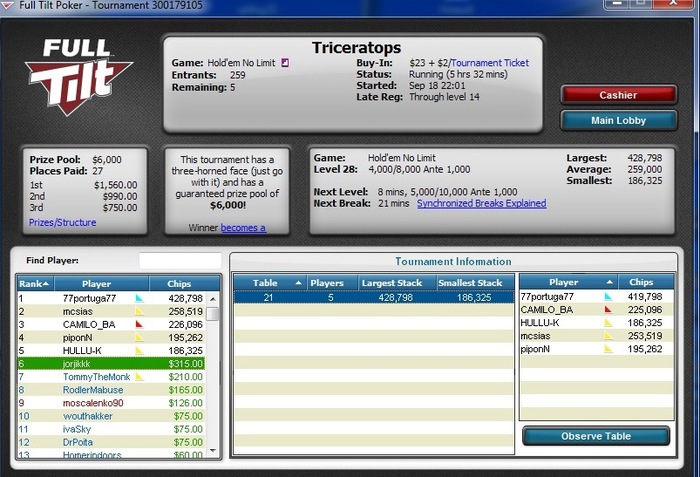Image resolution: width=700 pixels, height=477 pixels.
Task: Click mcsias's flag in the table player panel
Action: 608,335
